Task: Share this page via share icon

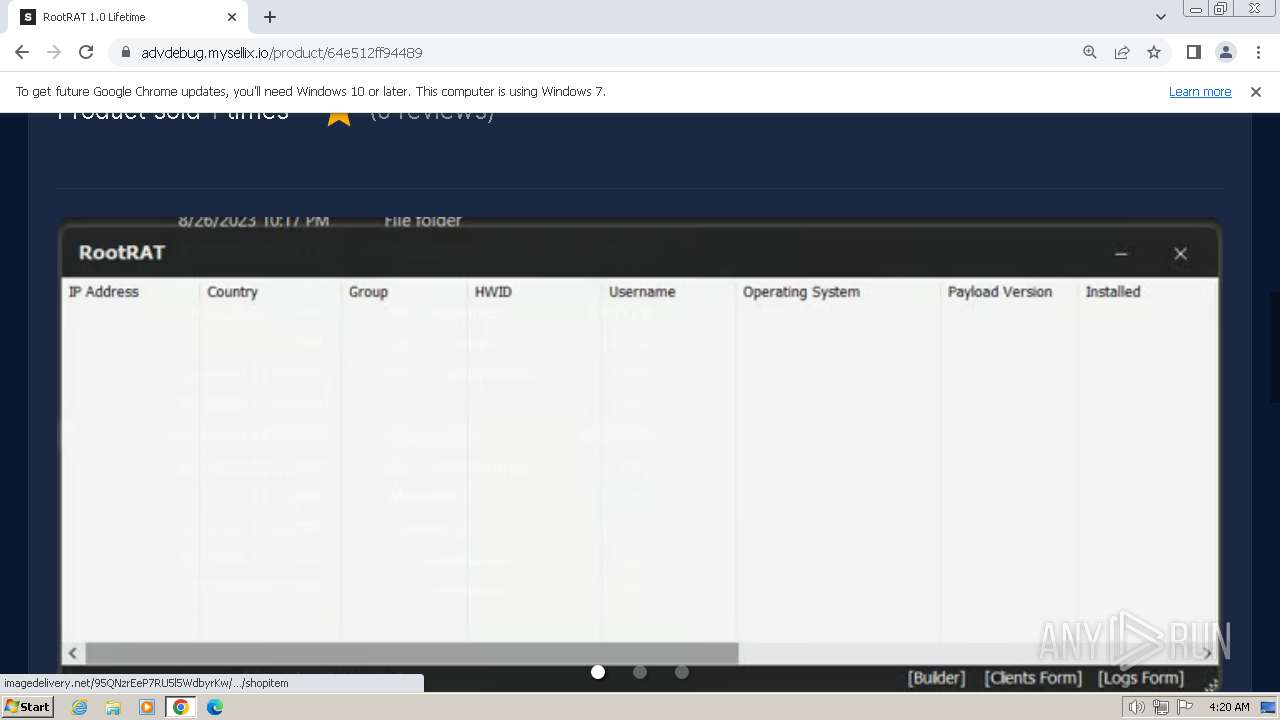Action: [1122, 52]
